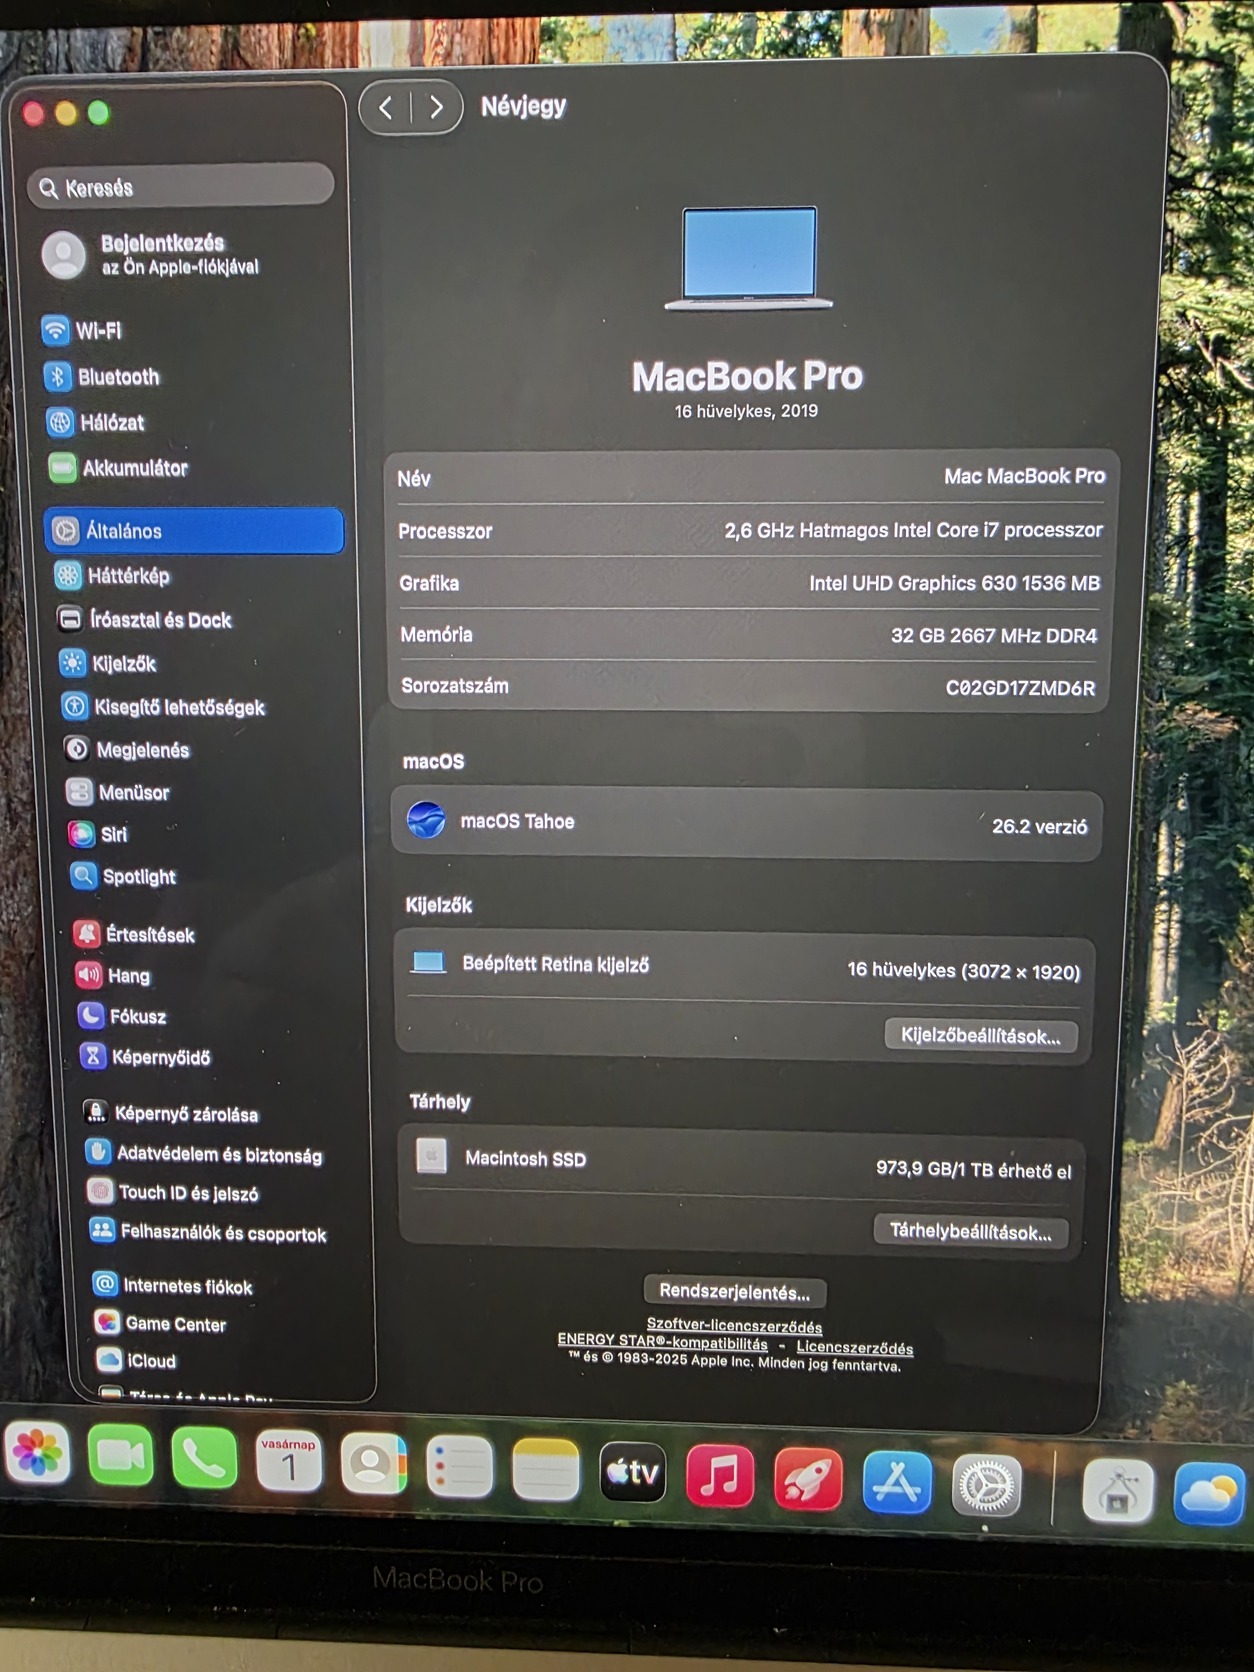The width and height of the screenshot is (1254, 1672).
Task: Open Kisegítő lehetőségek accessibility settings
Action: coord(164,707)
